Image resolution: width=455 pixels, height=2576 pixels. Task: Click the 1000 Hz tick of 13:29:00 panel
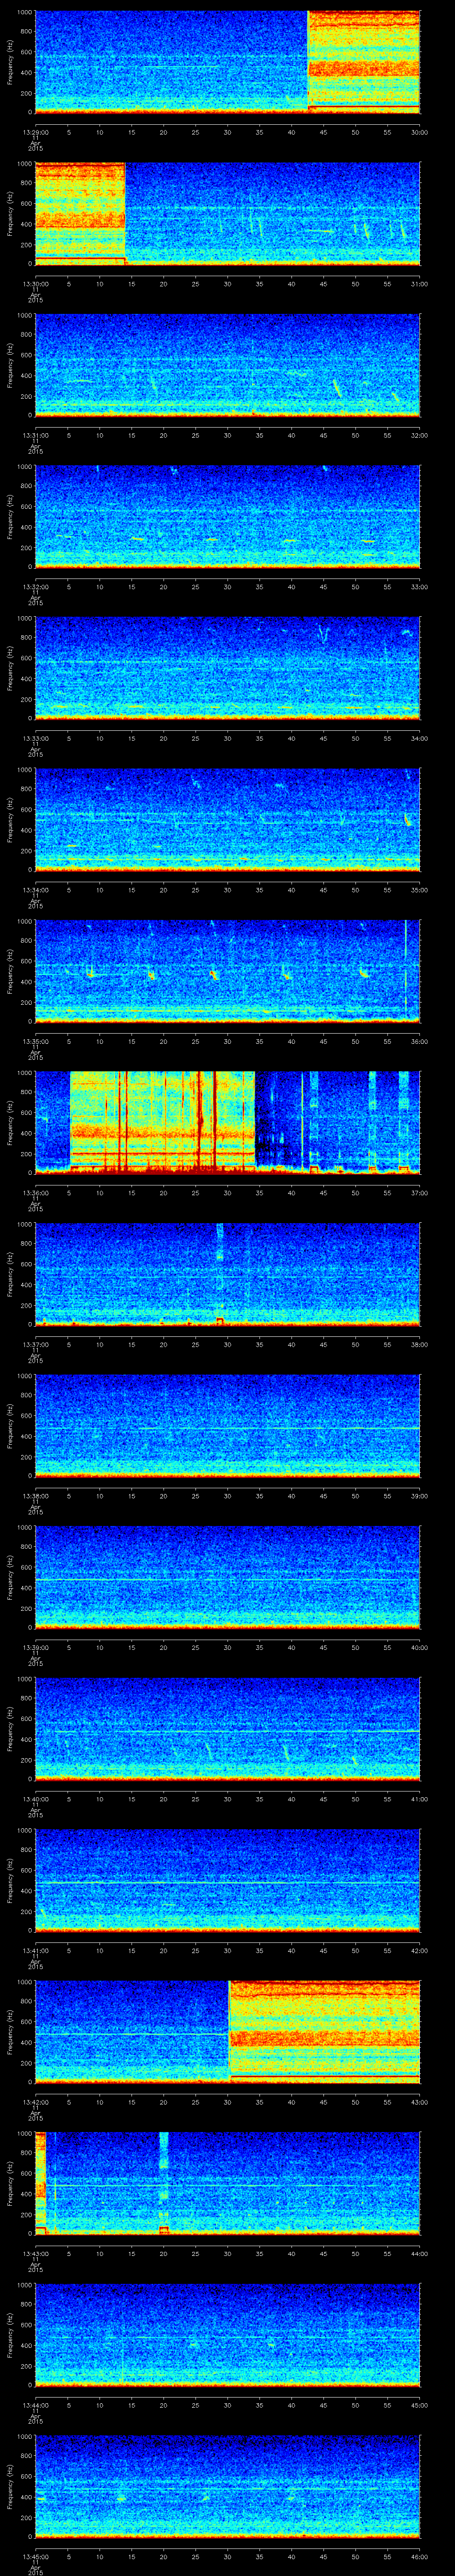point(24,12)
